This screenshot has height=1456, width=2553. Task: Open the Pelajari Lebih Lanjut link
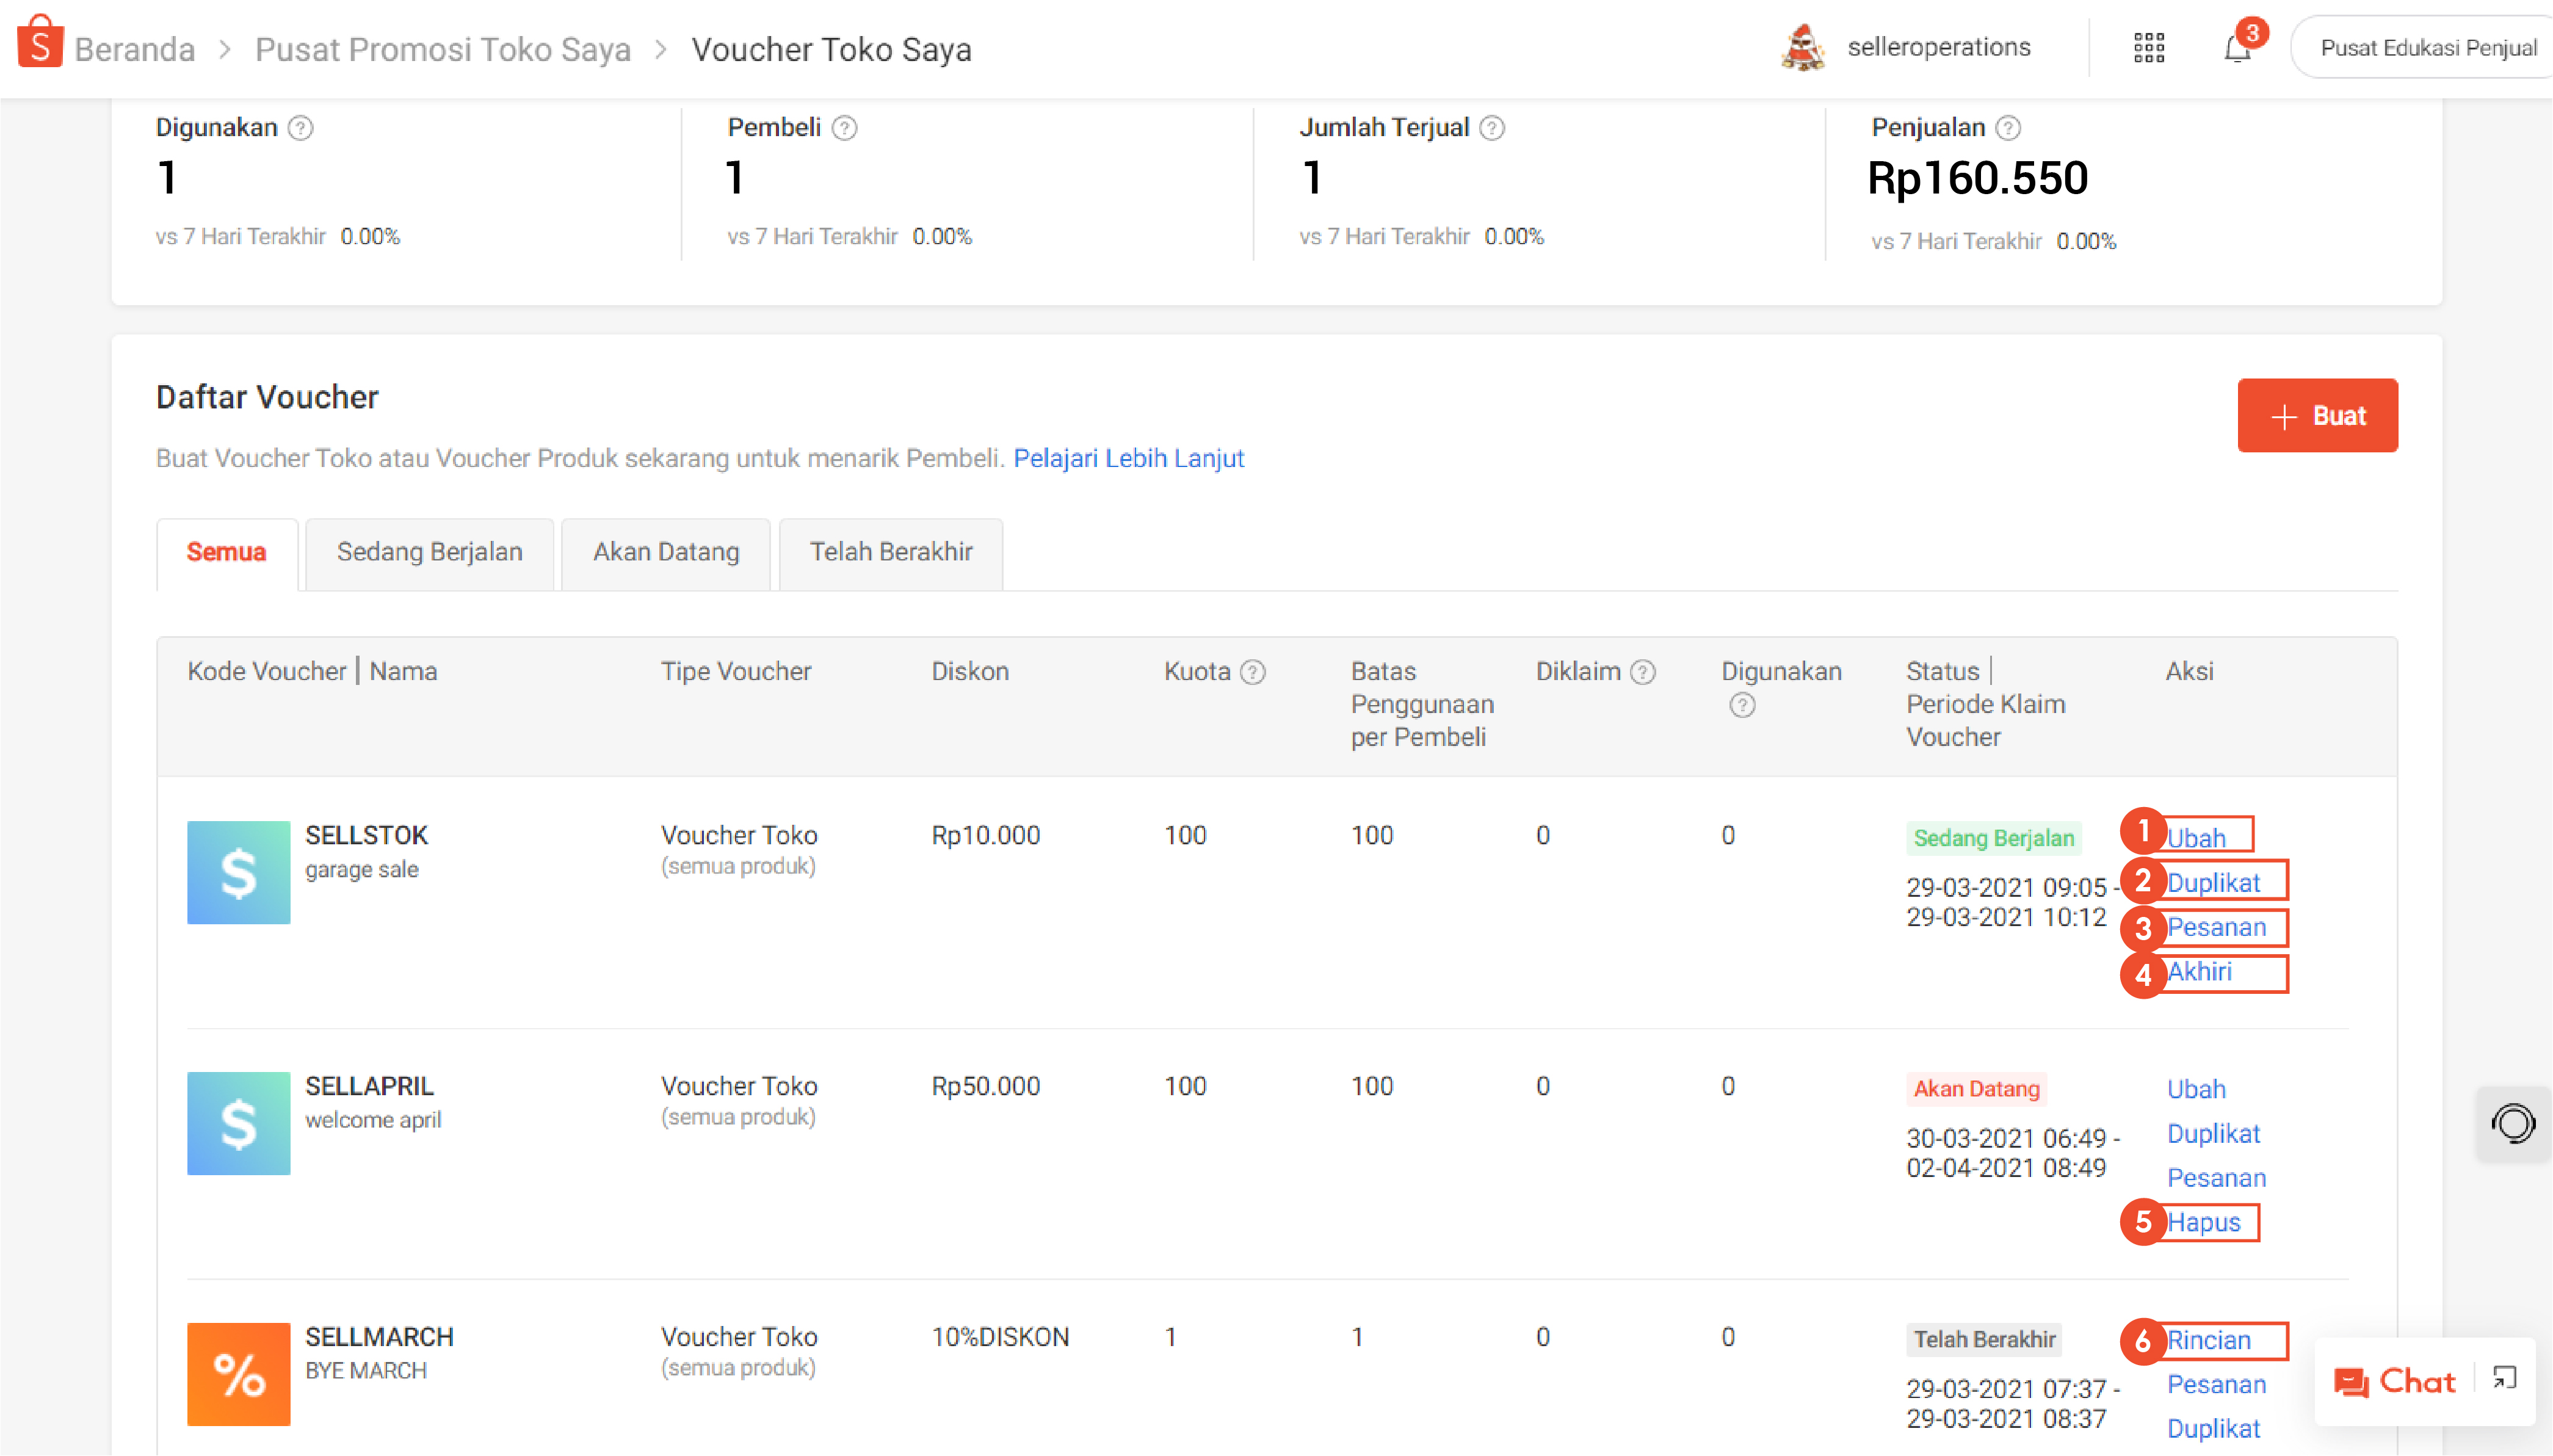pyautogui.click(x=1128, y=458)
